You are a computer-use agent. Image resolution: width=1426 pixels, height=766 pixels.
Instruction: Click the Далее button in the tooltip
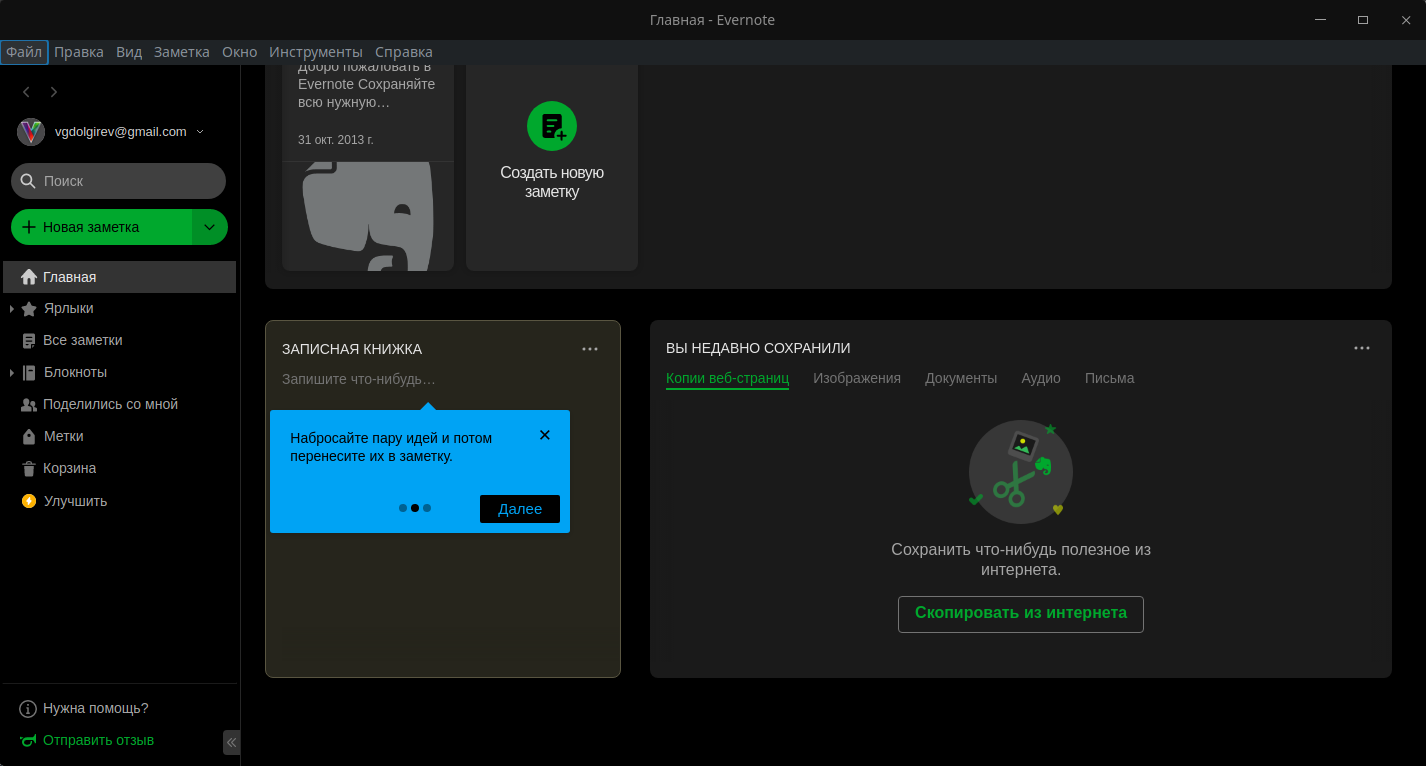click(x=520, y=509)
